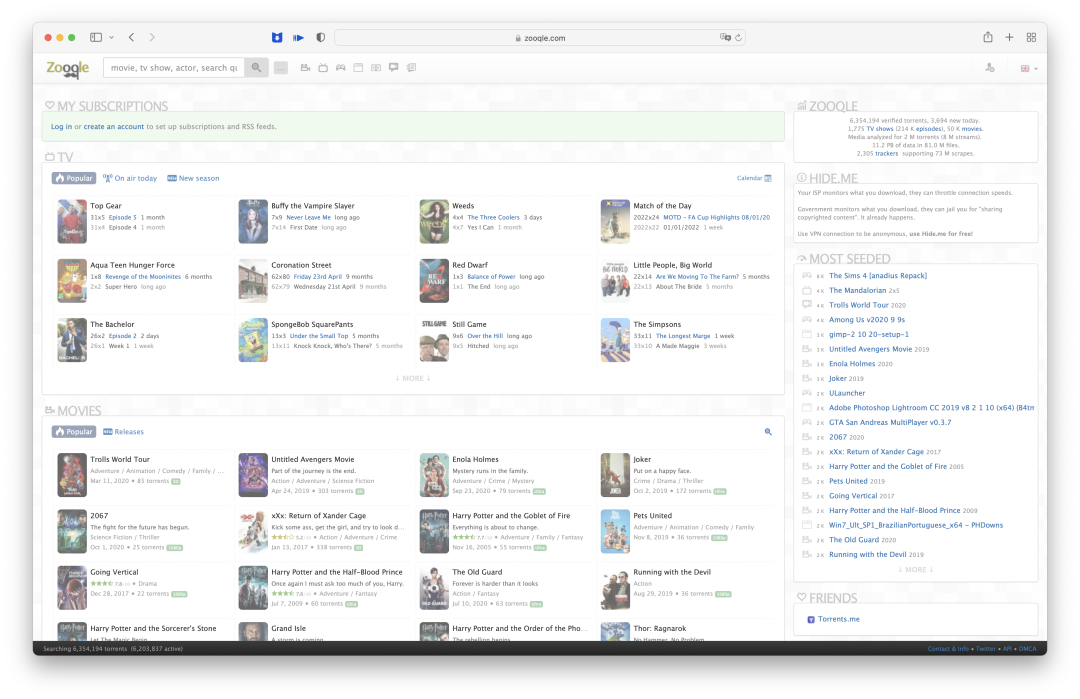Image resolution: width=1080 pixels, height=699 pixels.
Task: Click the blue download extension icon
Action: (x=277, y=37)
